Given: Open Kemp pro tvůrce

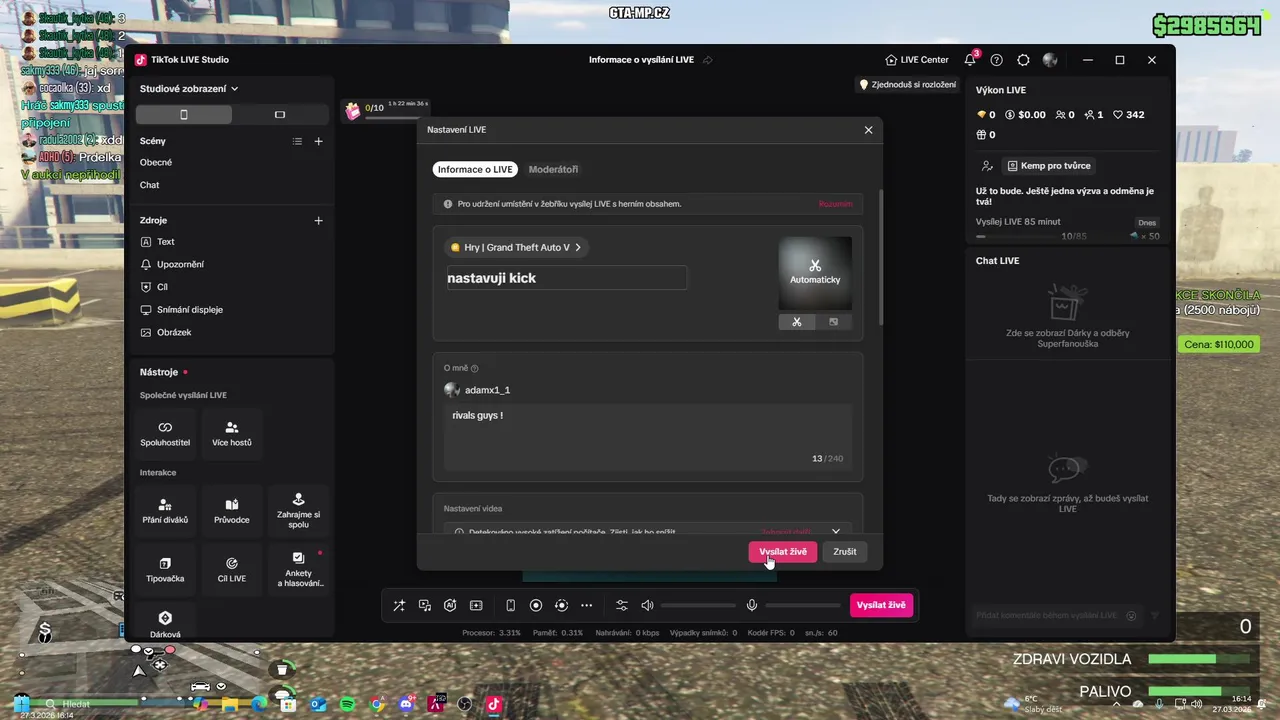Looking at the screenshot, I should click(x=1049, y=166).
